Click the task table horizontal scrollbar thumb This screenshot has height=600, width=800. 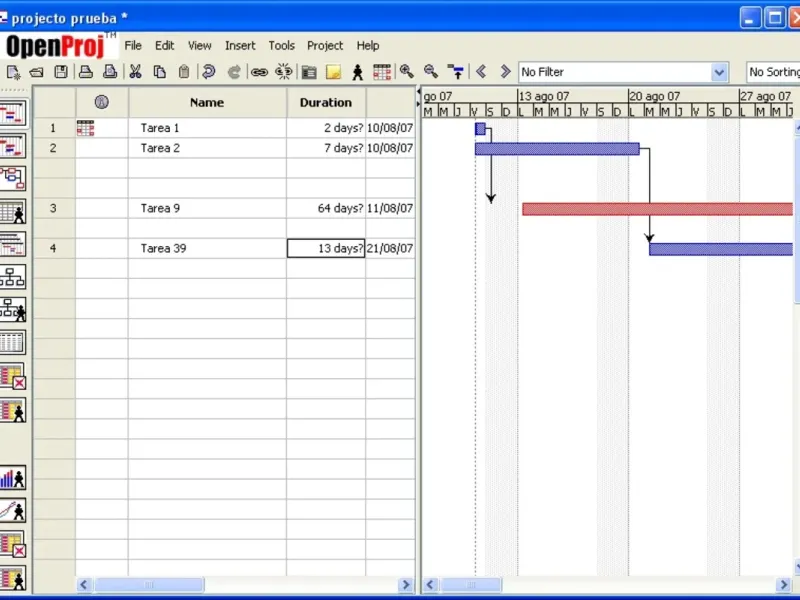point(149,585)
